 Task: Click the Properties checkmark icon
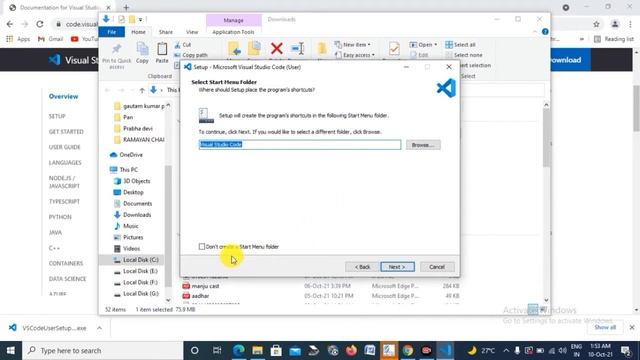tap(394, 49)
